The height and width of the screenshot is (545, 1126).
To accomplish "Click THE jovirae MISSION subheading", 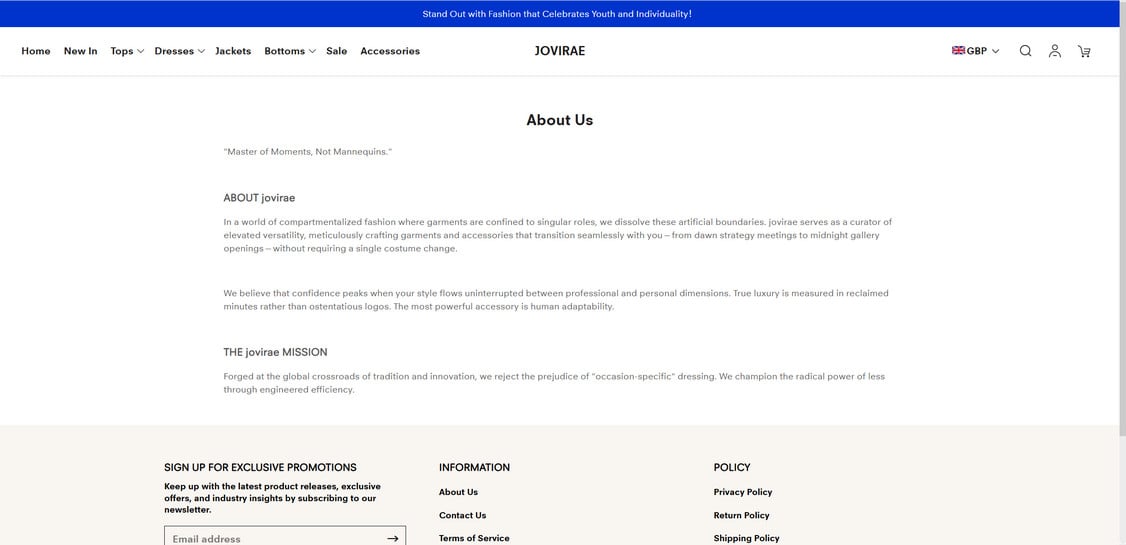I will [x=275, y=352].
